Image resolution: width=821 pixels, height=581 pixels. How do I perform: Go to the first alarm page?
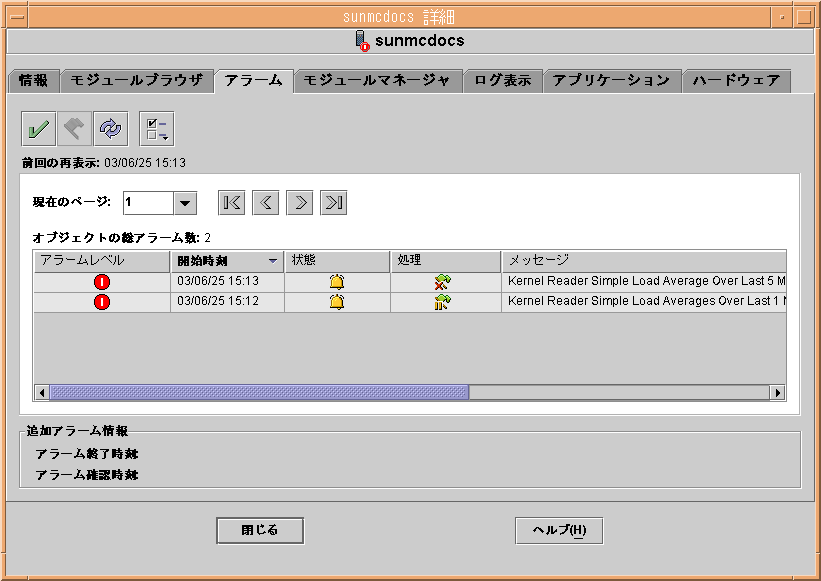pyautogui.click(x=231, y=203)
